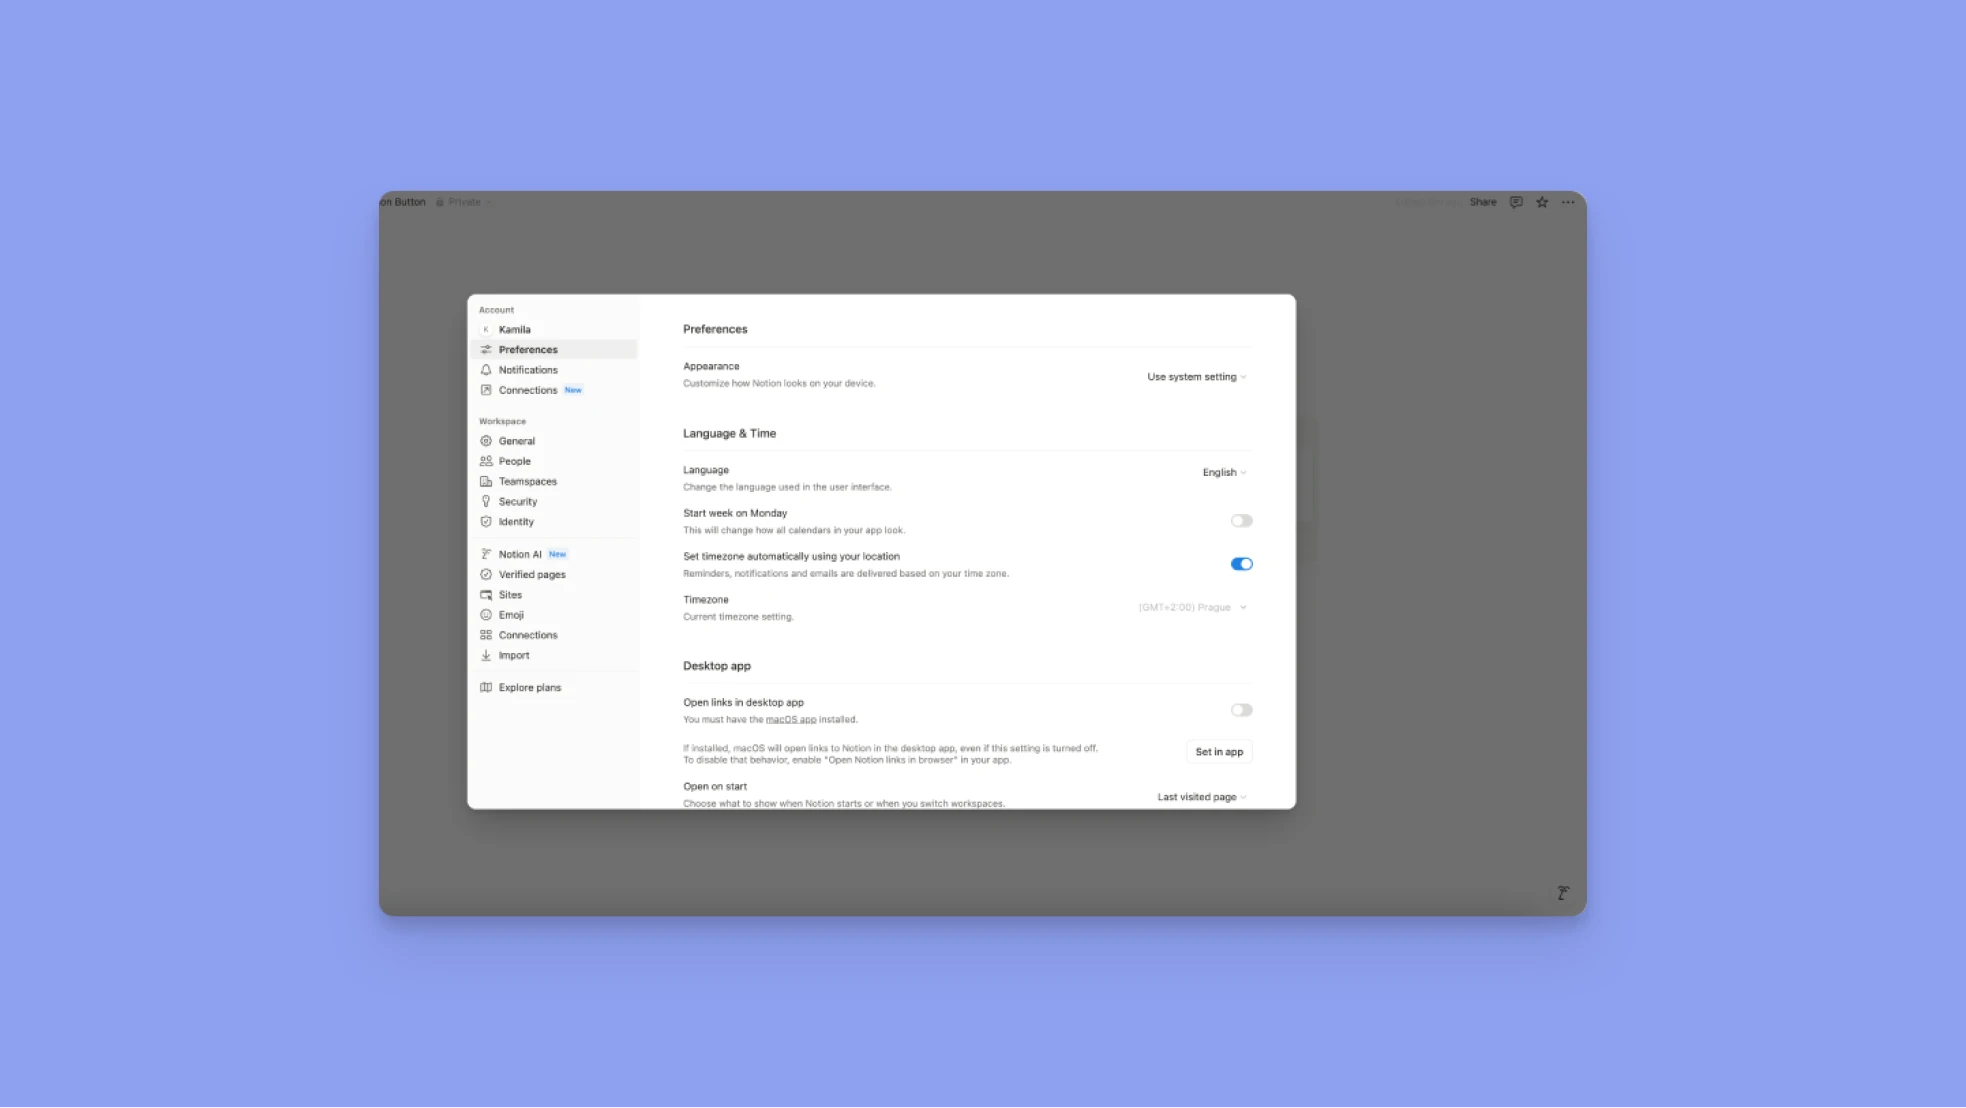The width and height of the screenshot is (1966, 1108).
Task: Open the Security section via its key icon
Action: click(x=487, y=501)
